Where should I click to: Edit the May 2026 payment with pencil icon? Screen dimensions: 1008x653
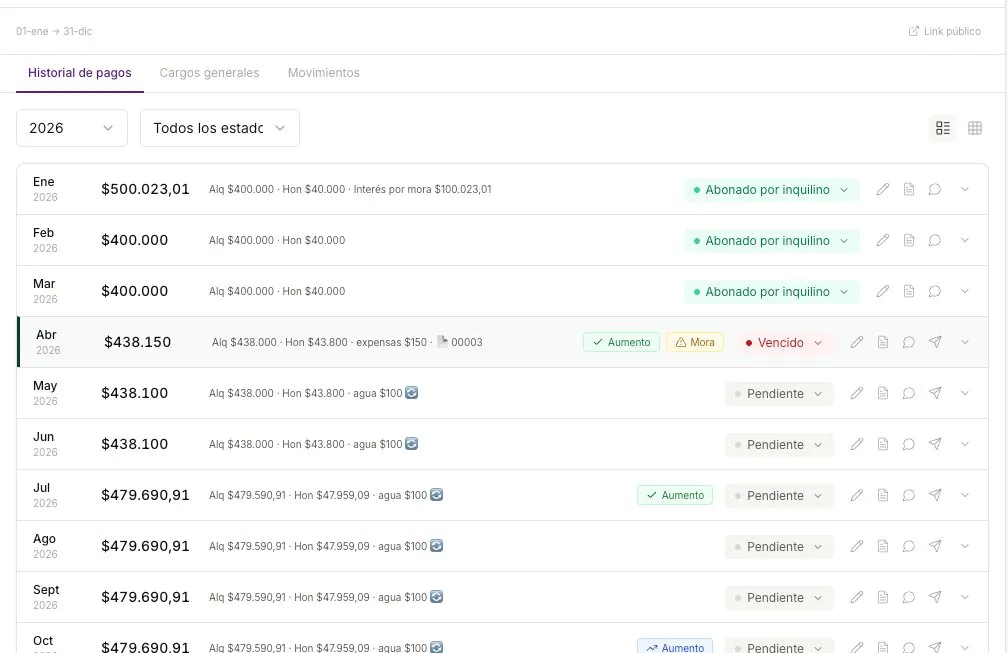pos(856,393)
